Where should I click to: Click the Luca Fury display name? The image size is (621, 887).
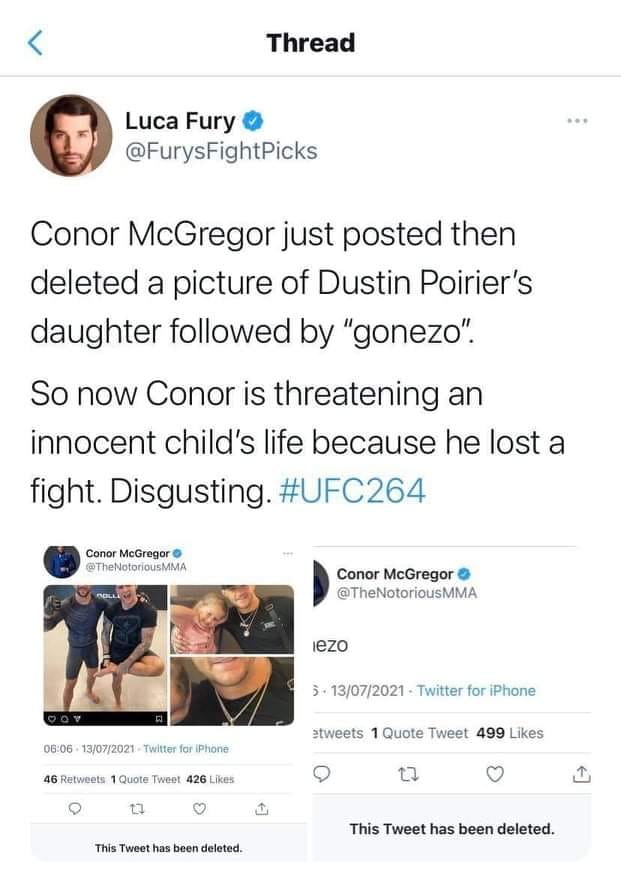pyautogui.click(x=180, y=122)
